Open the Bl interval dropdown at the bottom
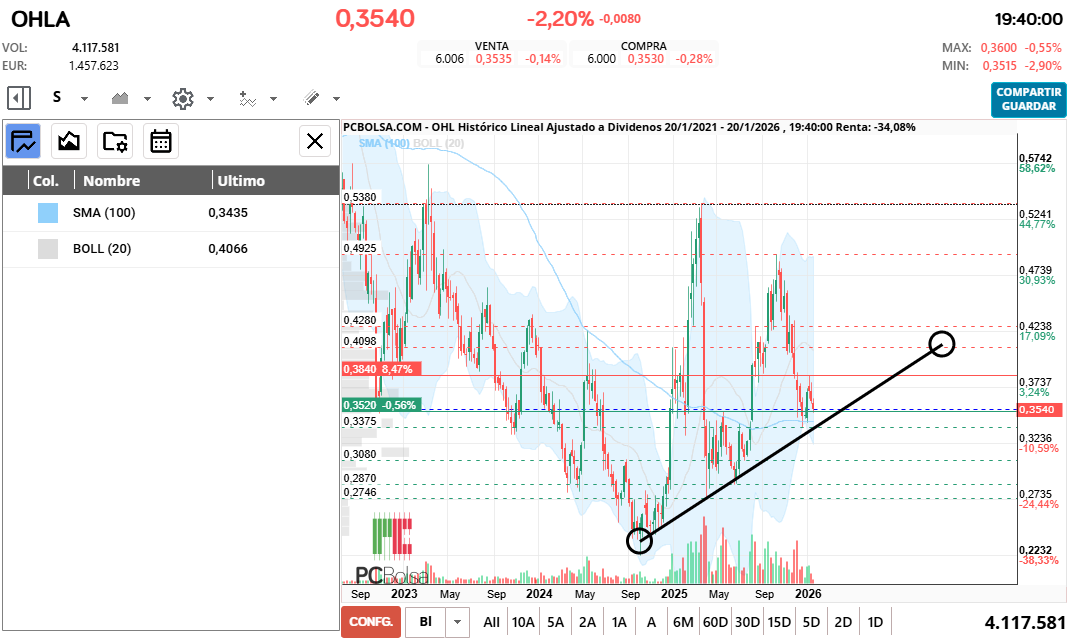The height and width of the screenshot is (643, 1082). pyautogui.click(x=457, y=621)
